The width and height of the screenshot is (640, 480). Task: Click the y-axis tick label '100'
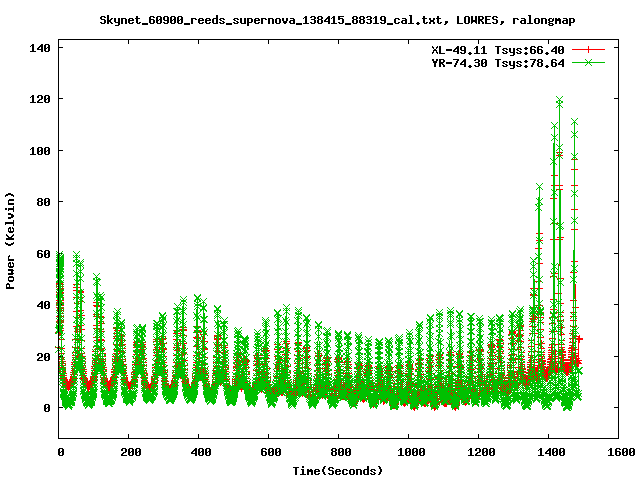coord(40,151)
